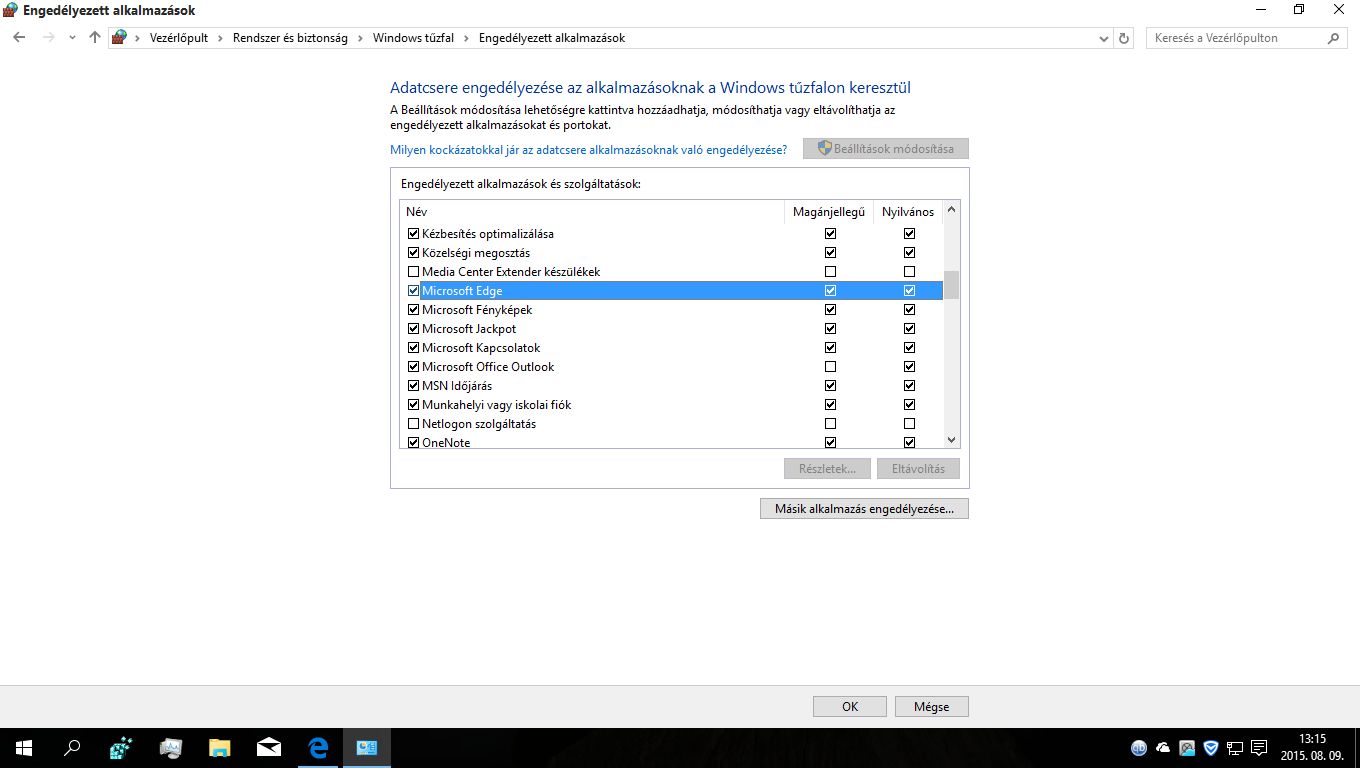Click the Control Panel icon in address bar
Image resolution: width=1360 pixels, height=768 pixels.
[120, 38]
